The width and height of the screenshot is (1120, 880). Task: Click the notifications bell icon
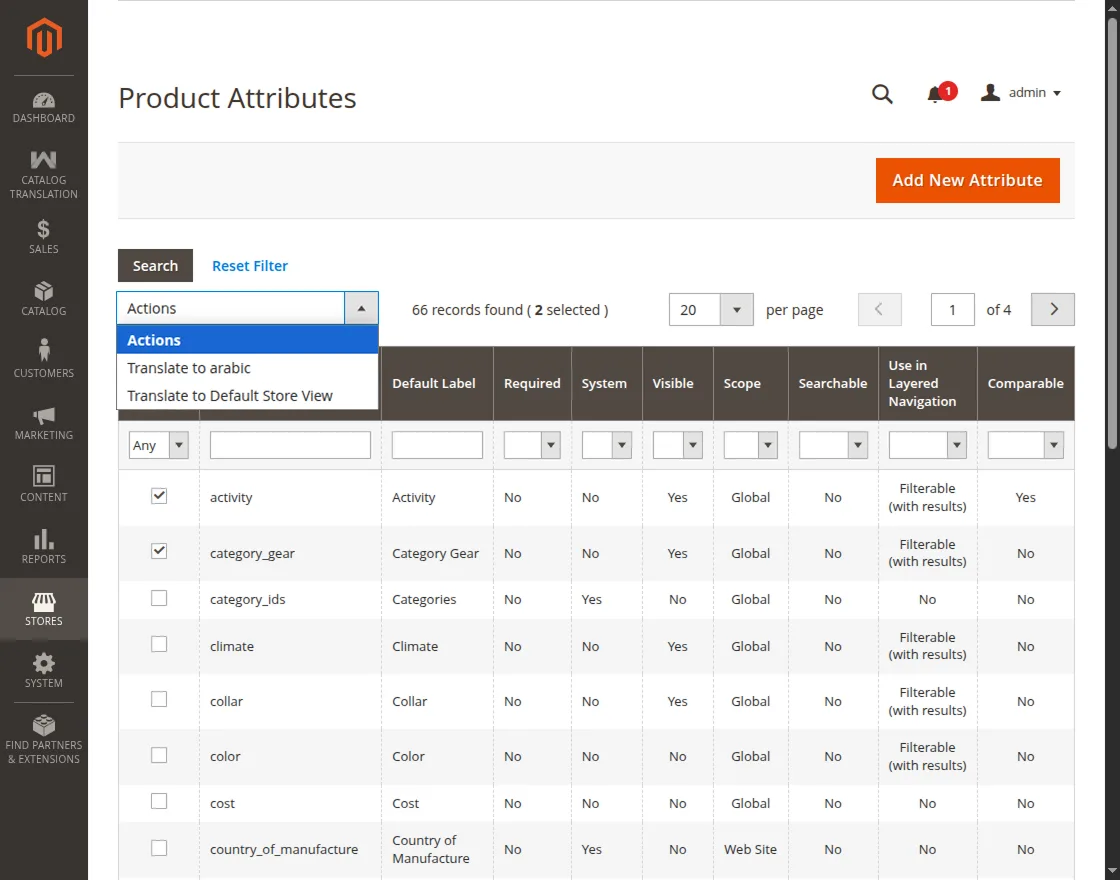[x=936, y=94]
